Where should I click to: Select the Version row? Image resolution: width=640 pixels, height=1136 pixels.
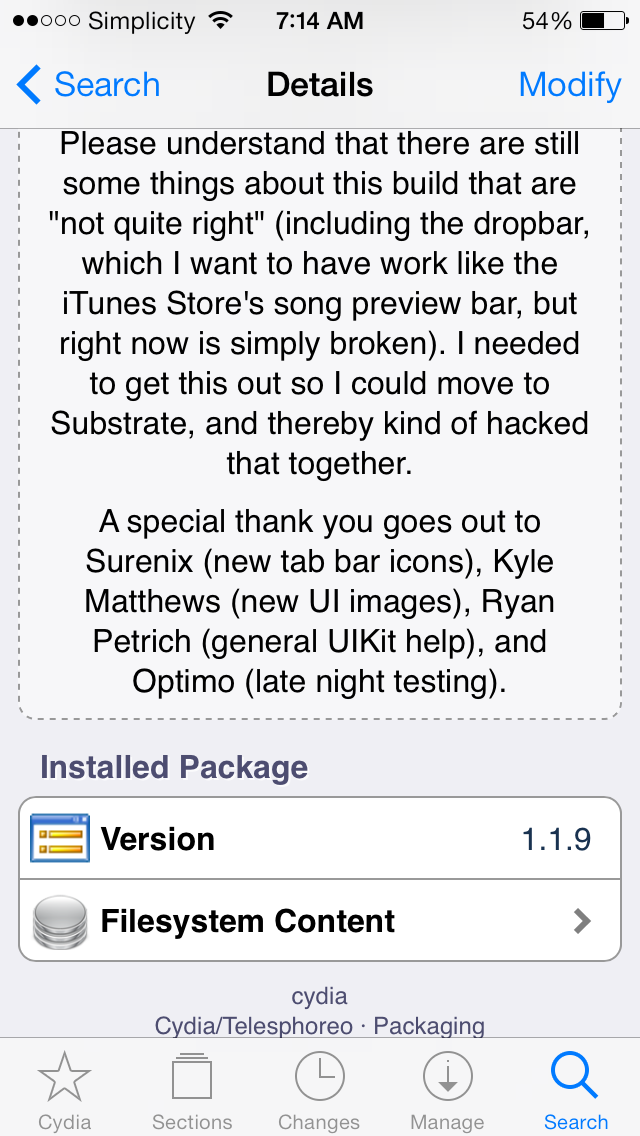[x=320, y=838]
